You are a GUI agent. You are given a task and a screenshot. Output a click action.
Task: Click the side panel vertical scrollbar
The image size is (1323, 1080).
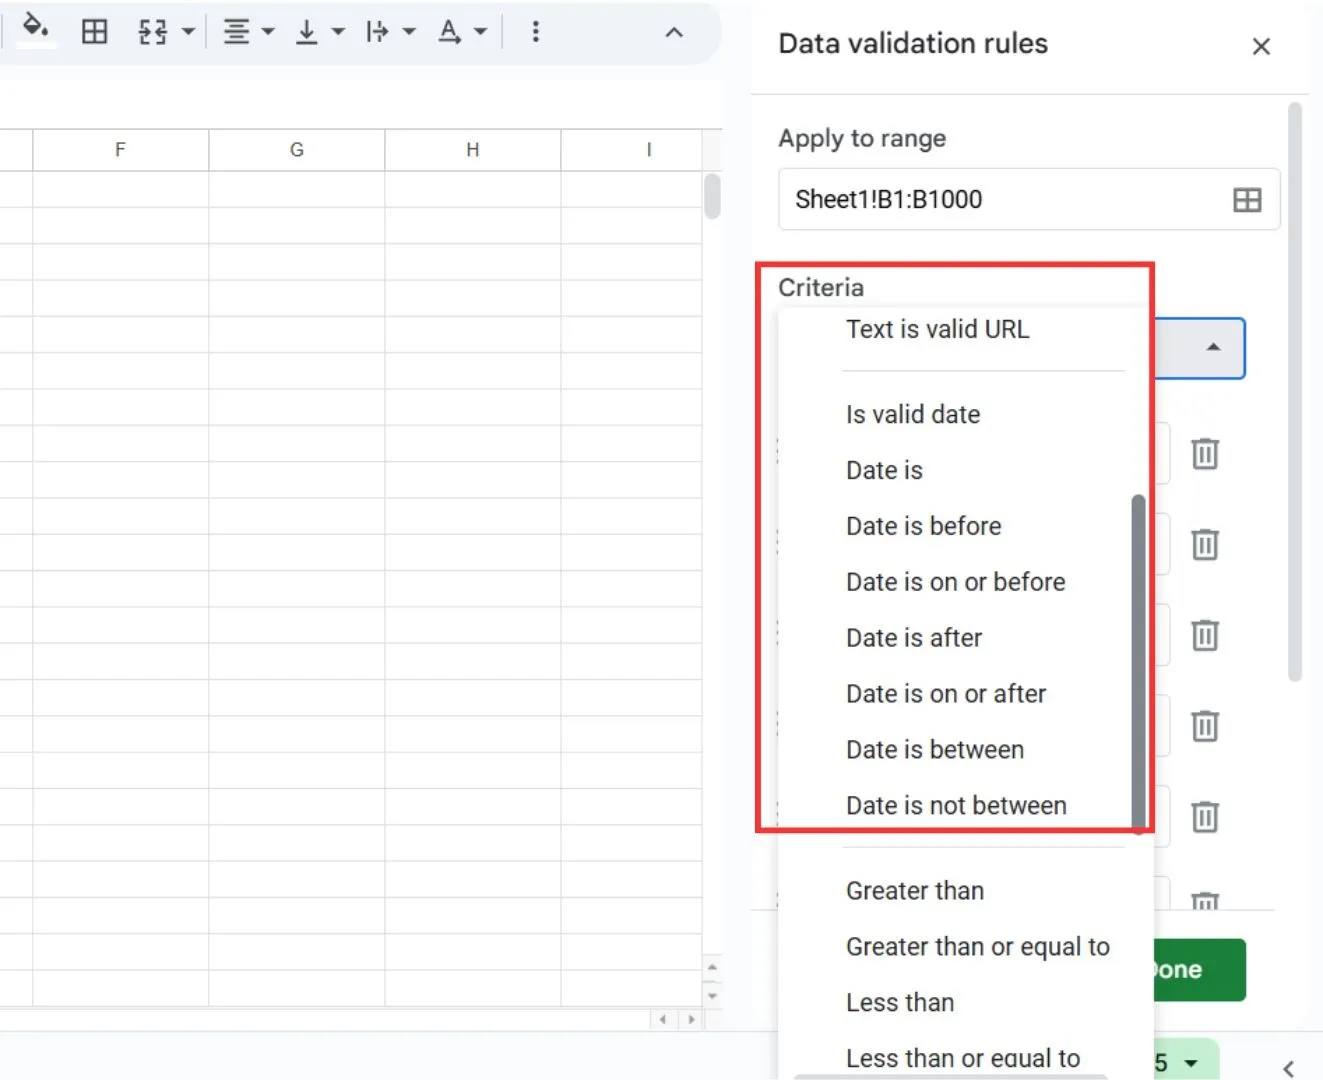(x=1295, y=391)
